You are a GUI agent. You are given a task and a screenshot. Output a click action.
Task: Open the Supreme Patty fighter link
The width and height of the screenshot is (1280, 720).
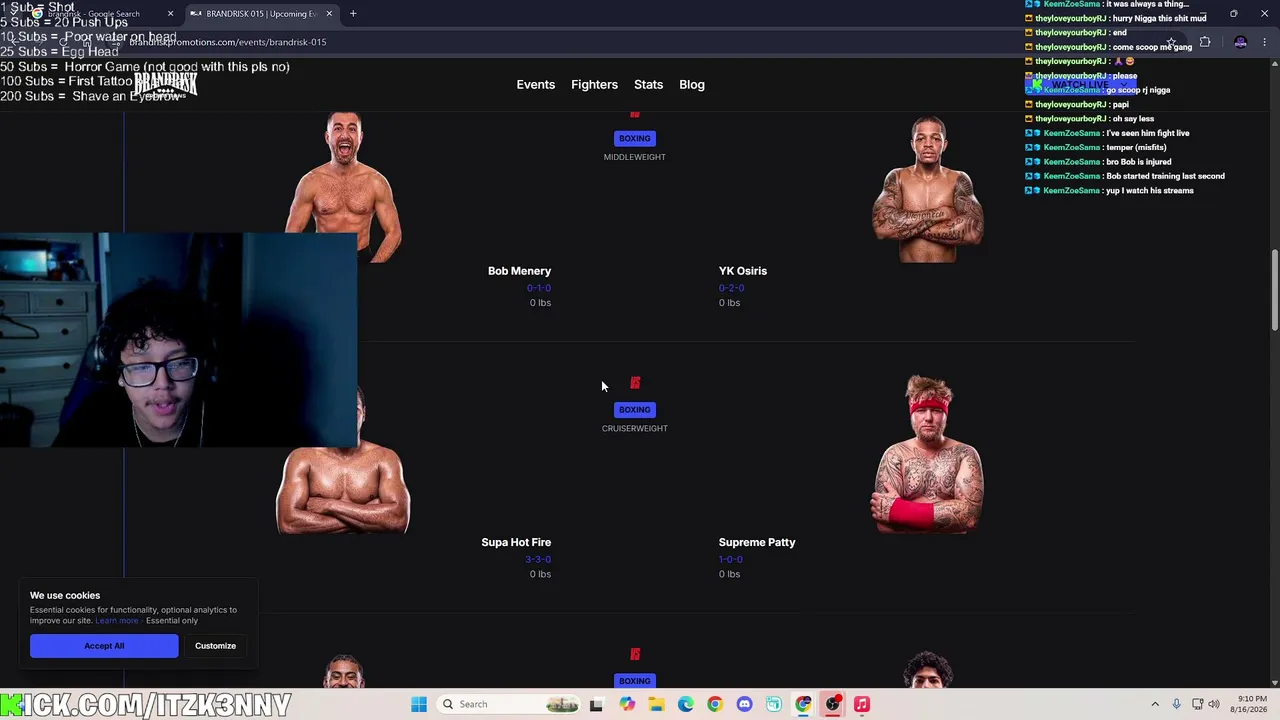[757, 542]
